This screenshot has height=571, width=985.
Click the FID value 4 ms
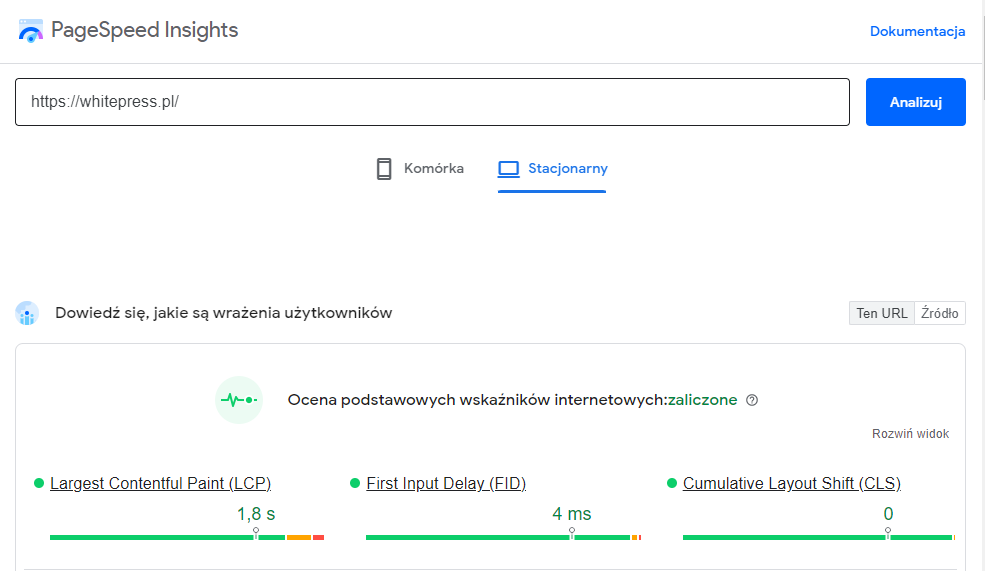click(x=572, y=514)
